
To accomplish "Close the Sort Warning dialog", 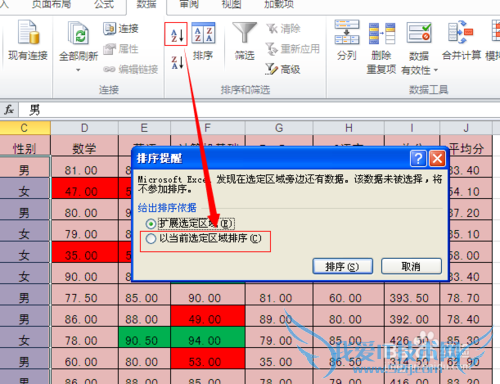I will coord(437,158).
